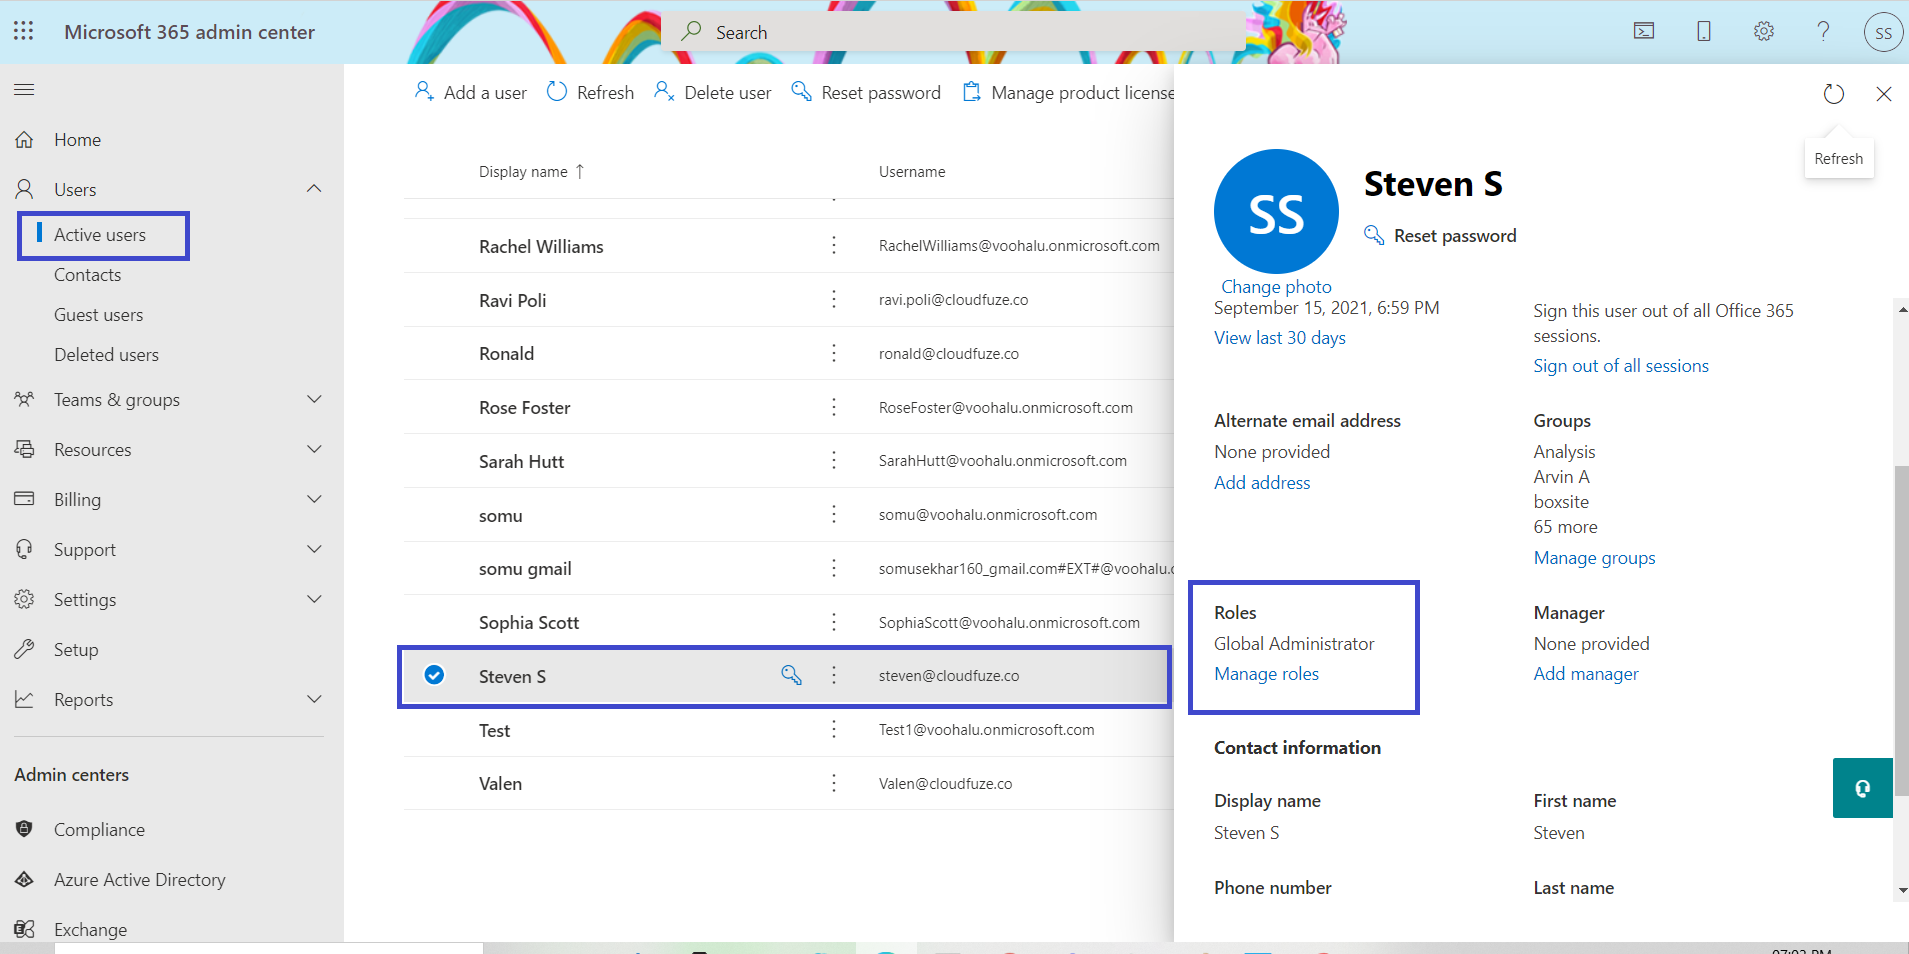Open more actions for Rachel Williams
Screen dimensions: 1909x954
tap(834, 246)
